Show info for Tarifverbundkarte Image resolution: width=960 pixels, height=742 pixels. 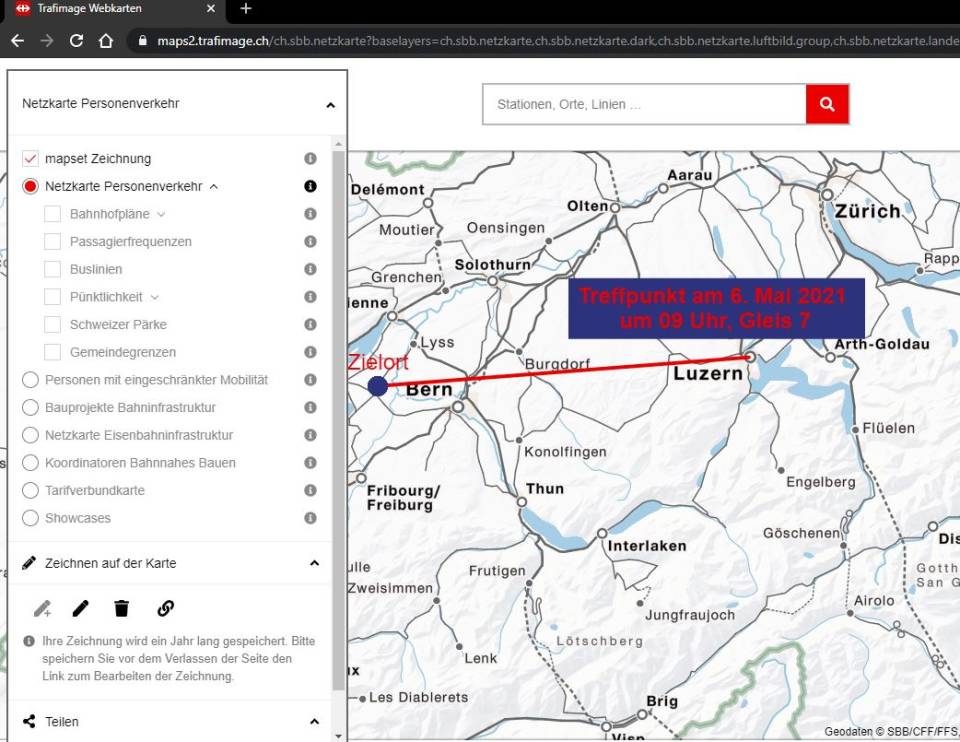click(x=310, y=490)
